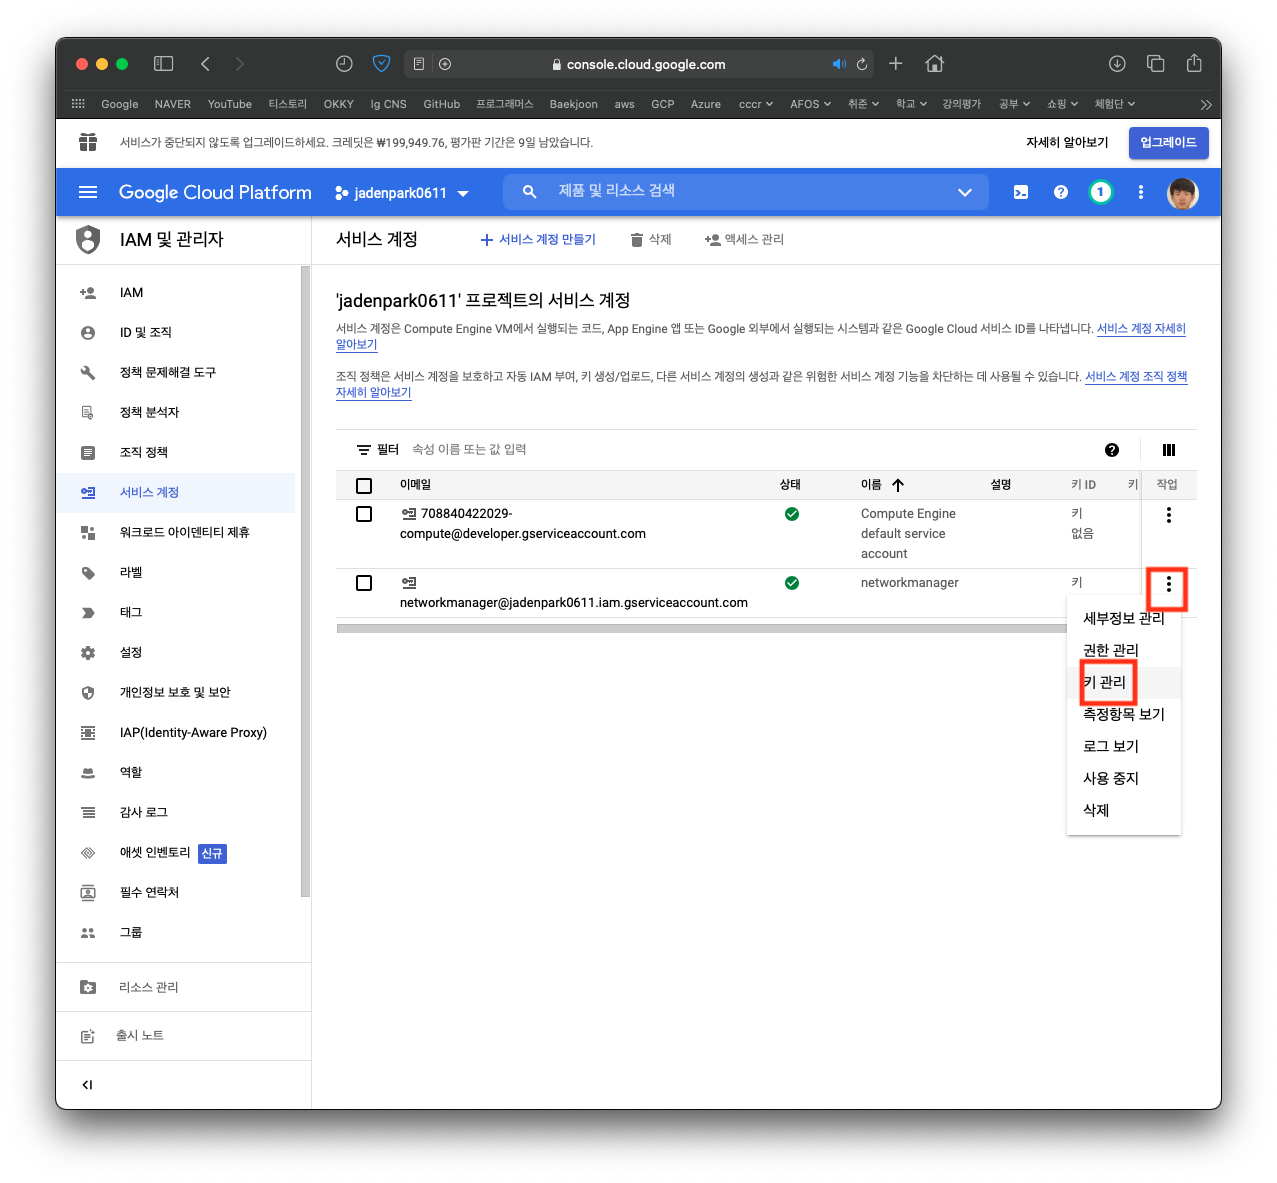Expand the 취준 bookmark folder
The height and width of the screenshot is (1183, 1277).
[863, 104]
